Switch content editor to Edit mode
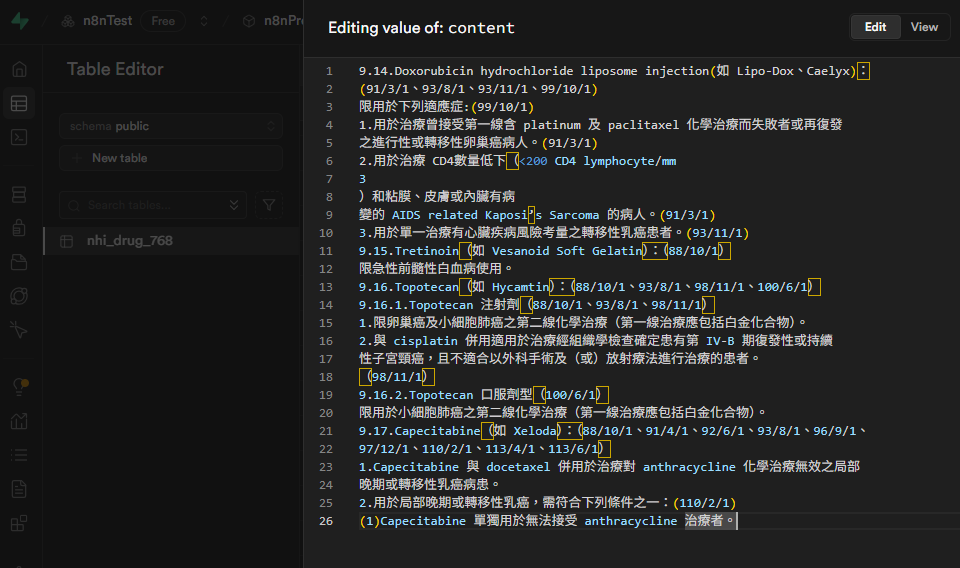This screenshot has width=960, height=568. click(875, 27)
